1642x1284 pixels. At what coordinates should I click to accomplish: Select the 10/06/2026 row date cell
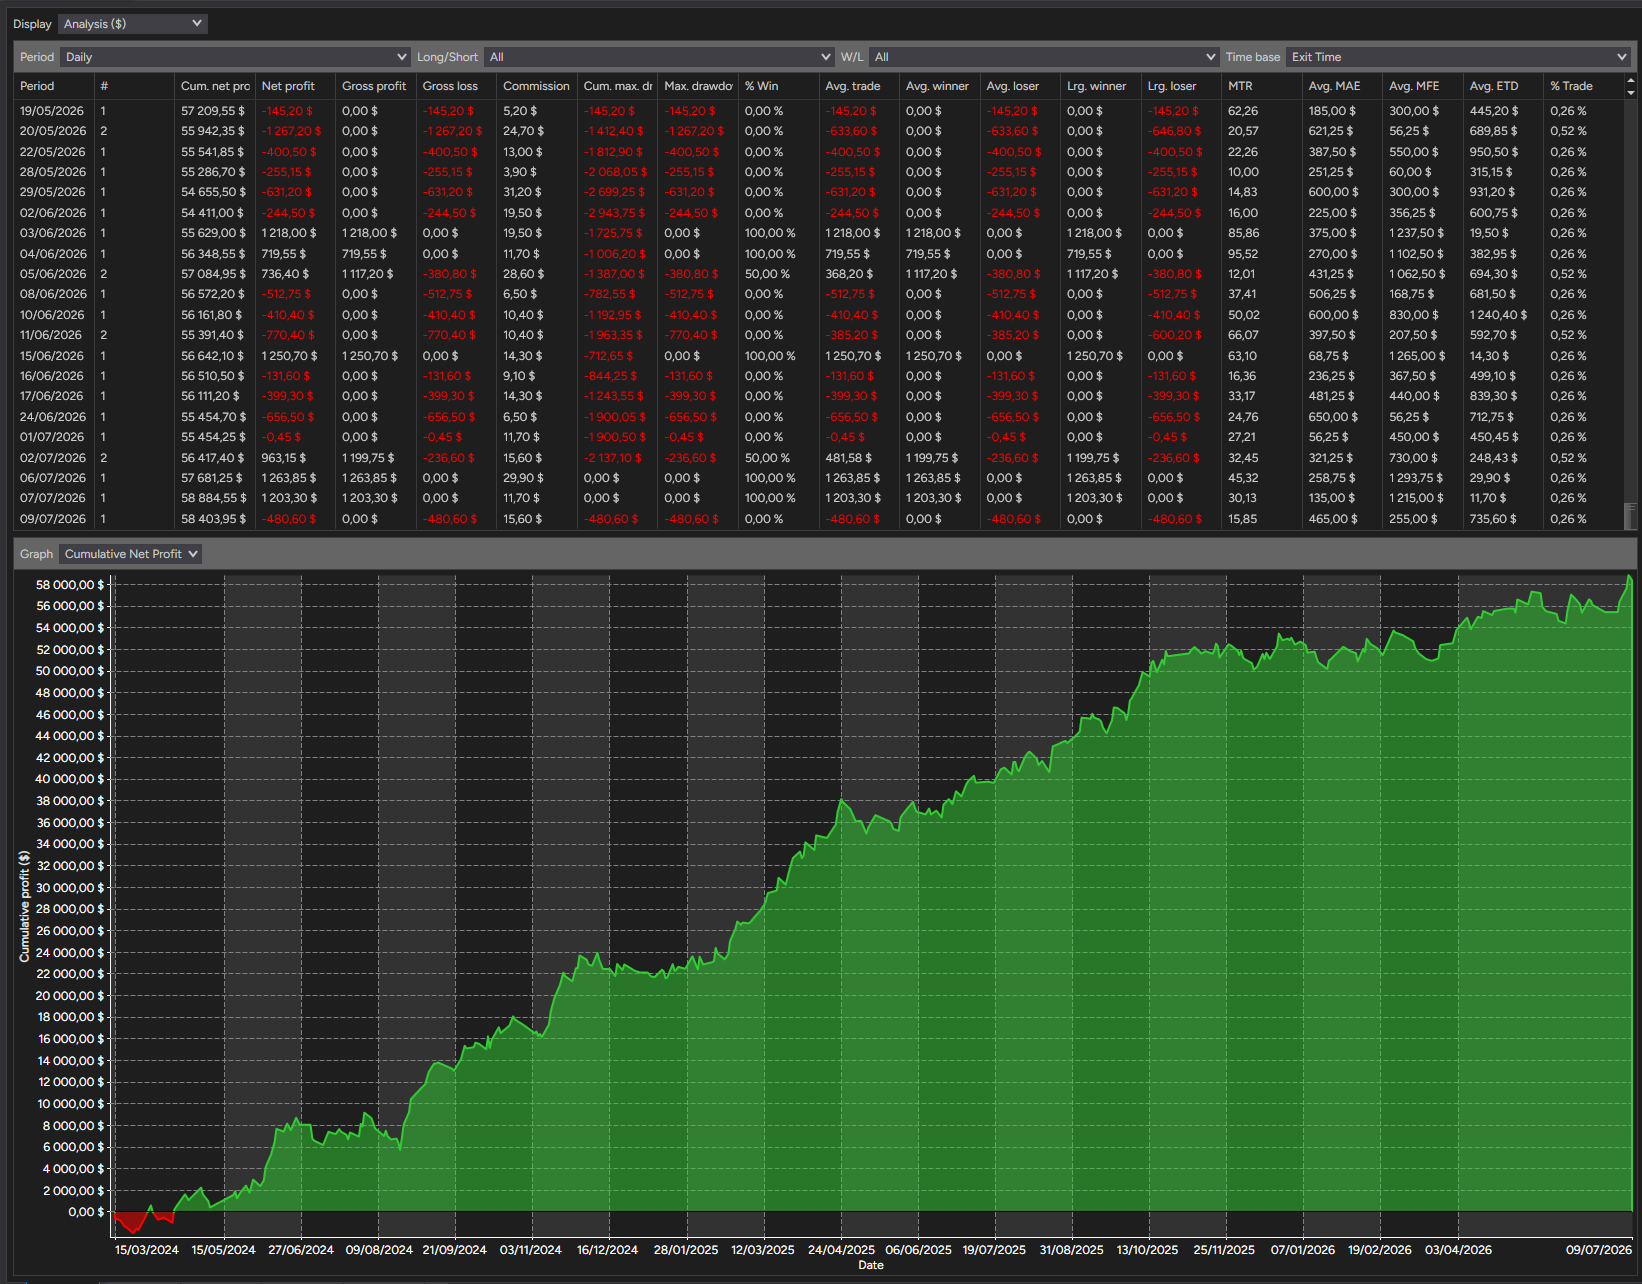coord(52,315)
